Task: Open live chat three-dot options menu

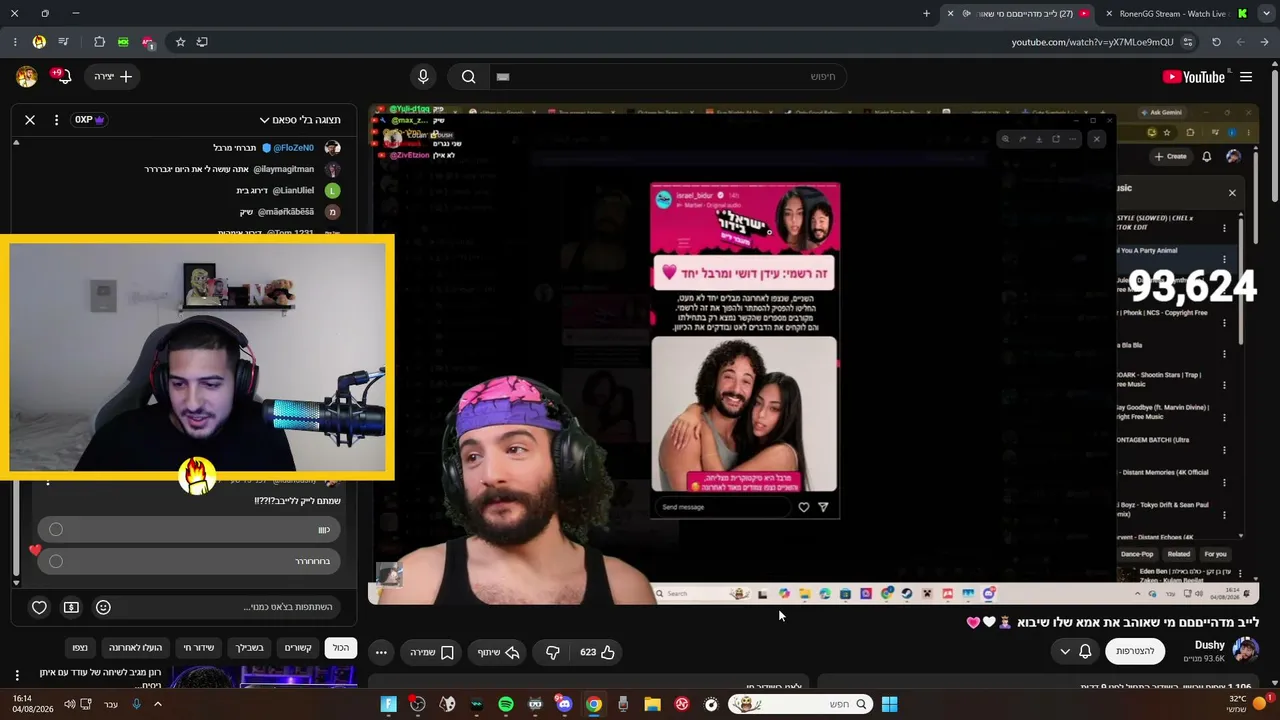Action: point(56,120)
